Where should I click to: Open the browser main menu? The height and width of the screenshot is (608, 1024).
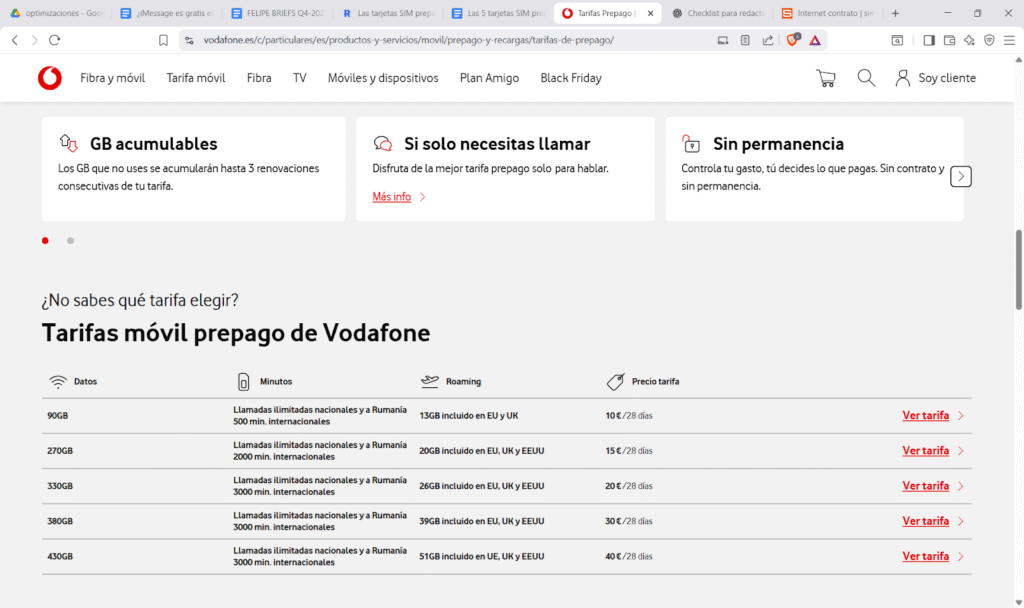[x=1009, y=40]
